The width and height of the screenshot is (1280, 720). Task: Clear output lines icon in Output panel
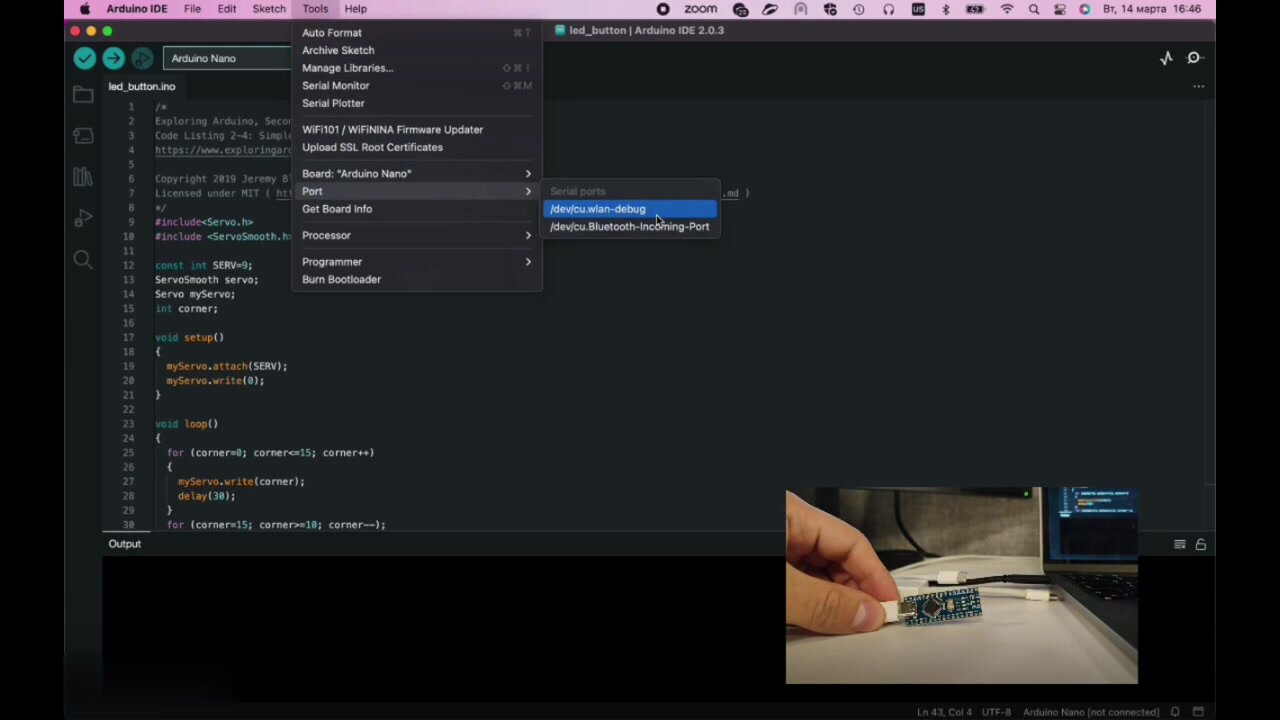pyautogui.click(x=1180, y=544)
